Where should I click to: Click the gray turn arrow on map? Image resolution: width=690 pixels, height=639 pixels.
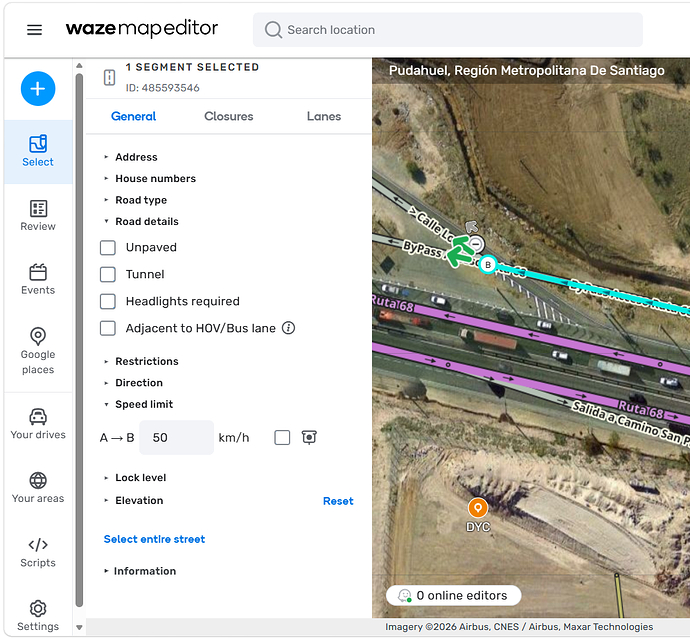point(471,226)
